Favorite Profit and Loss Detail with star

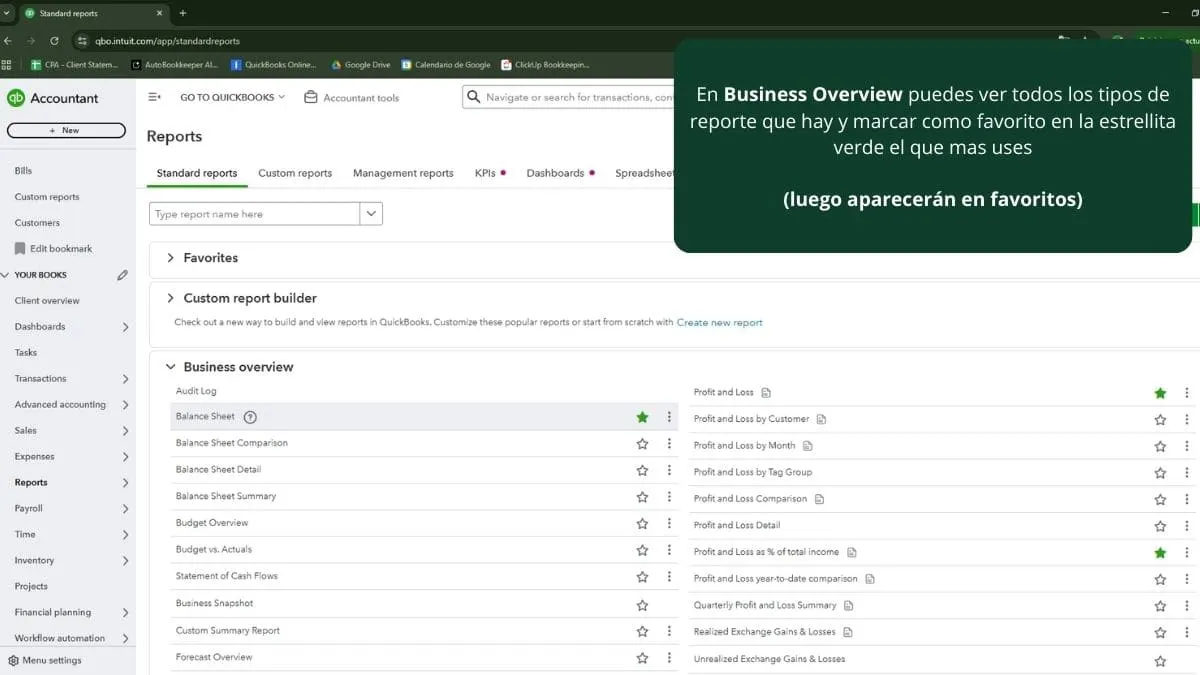[1160, 526]
